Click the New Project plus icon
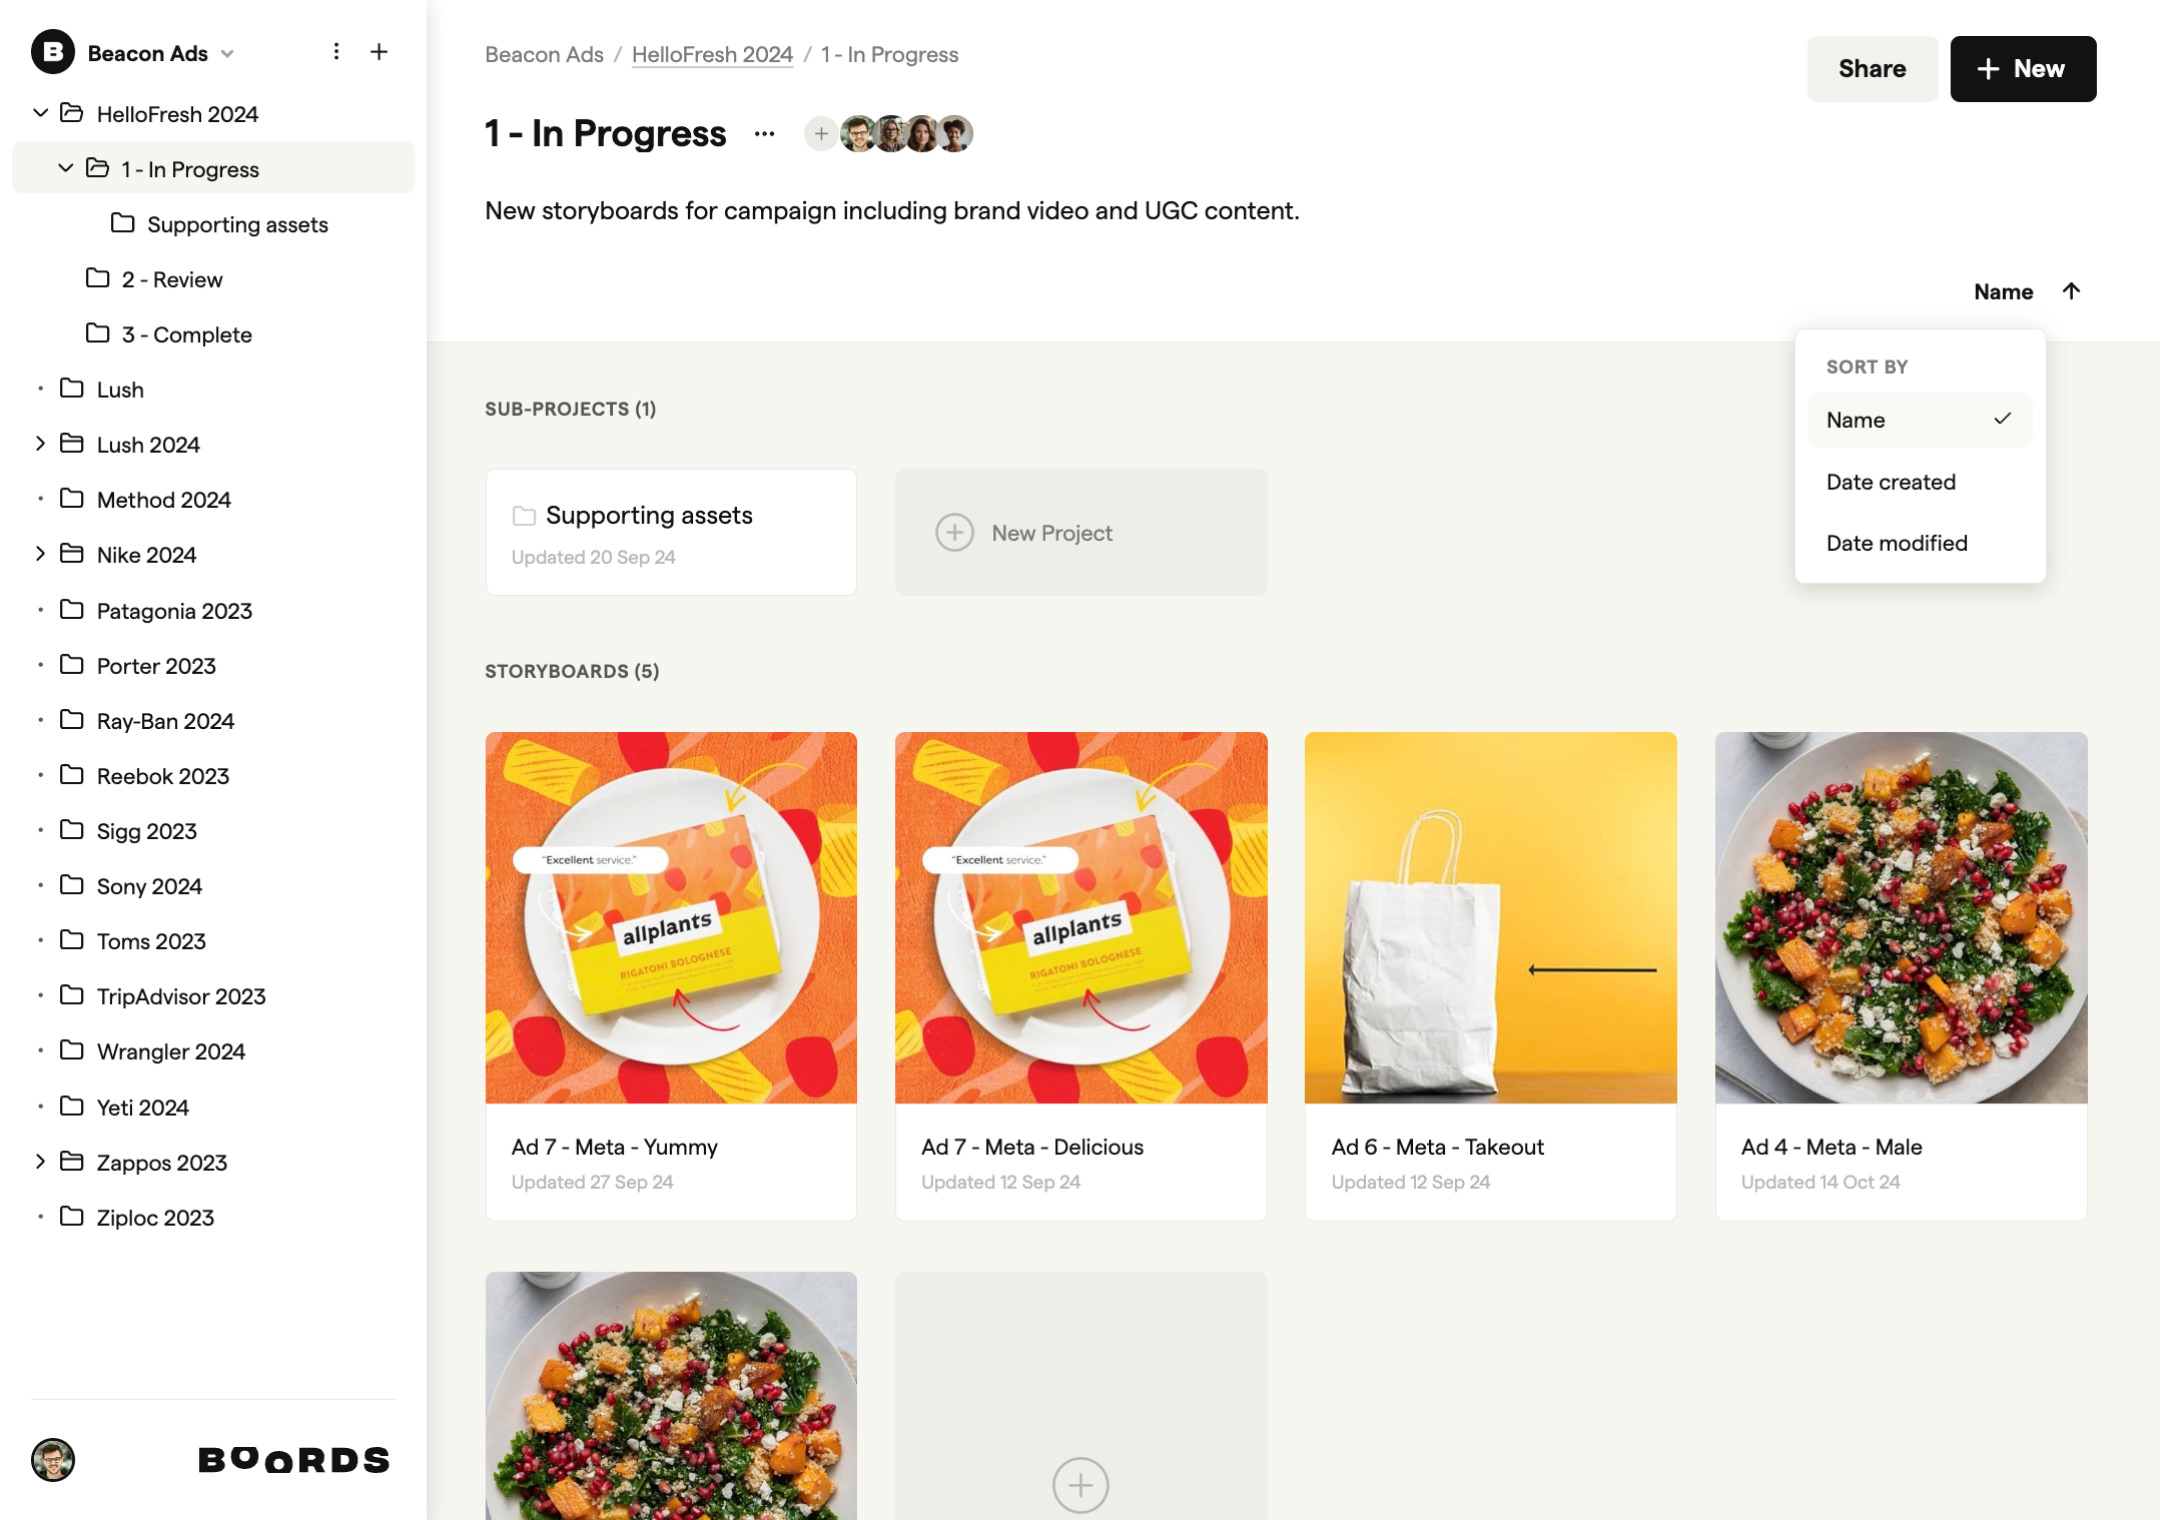 click(954, 531)
